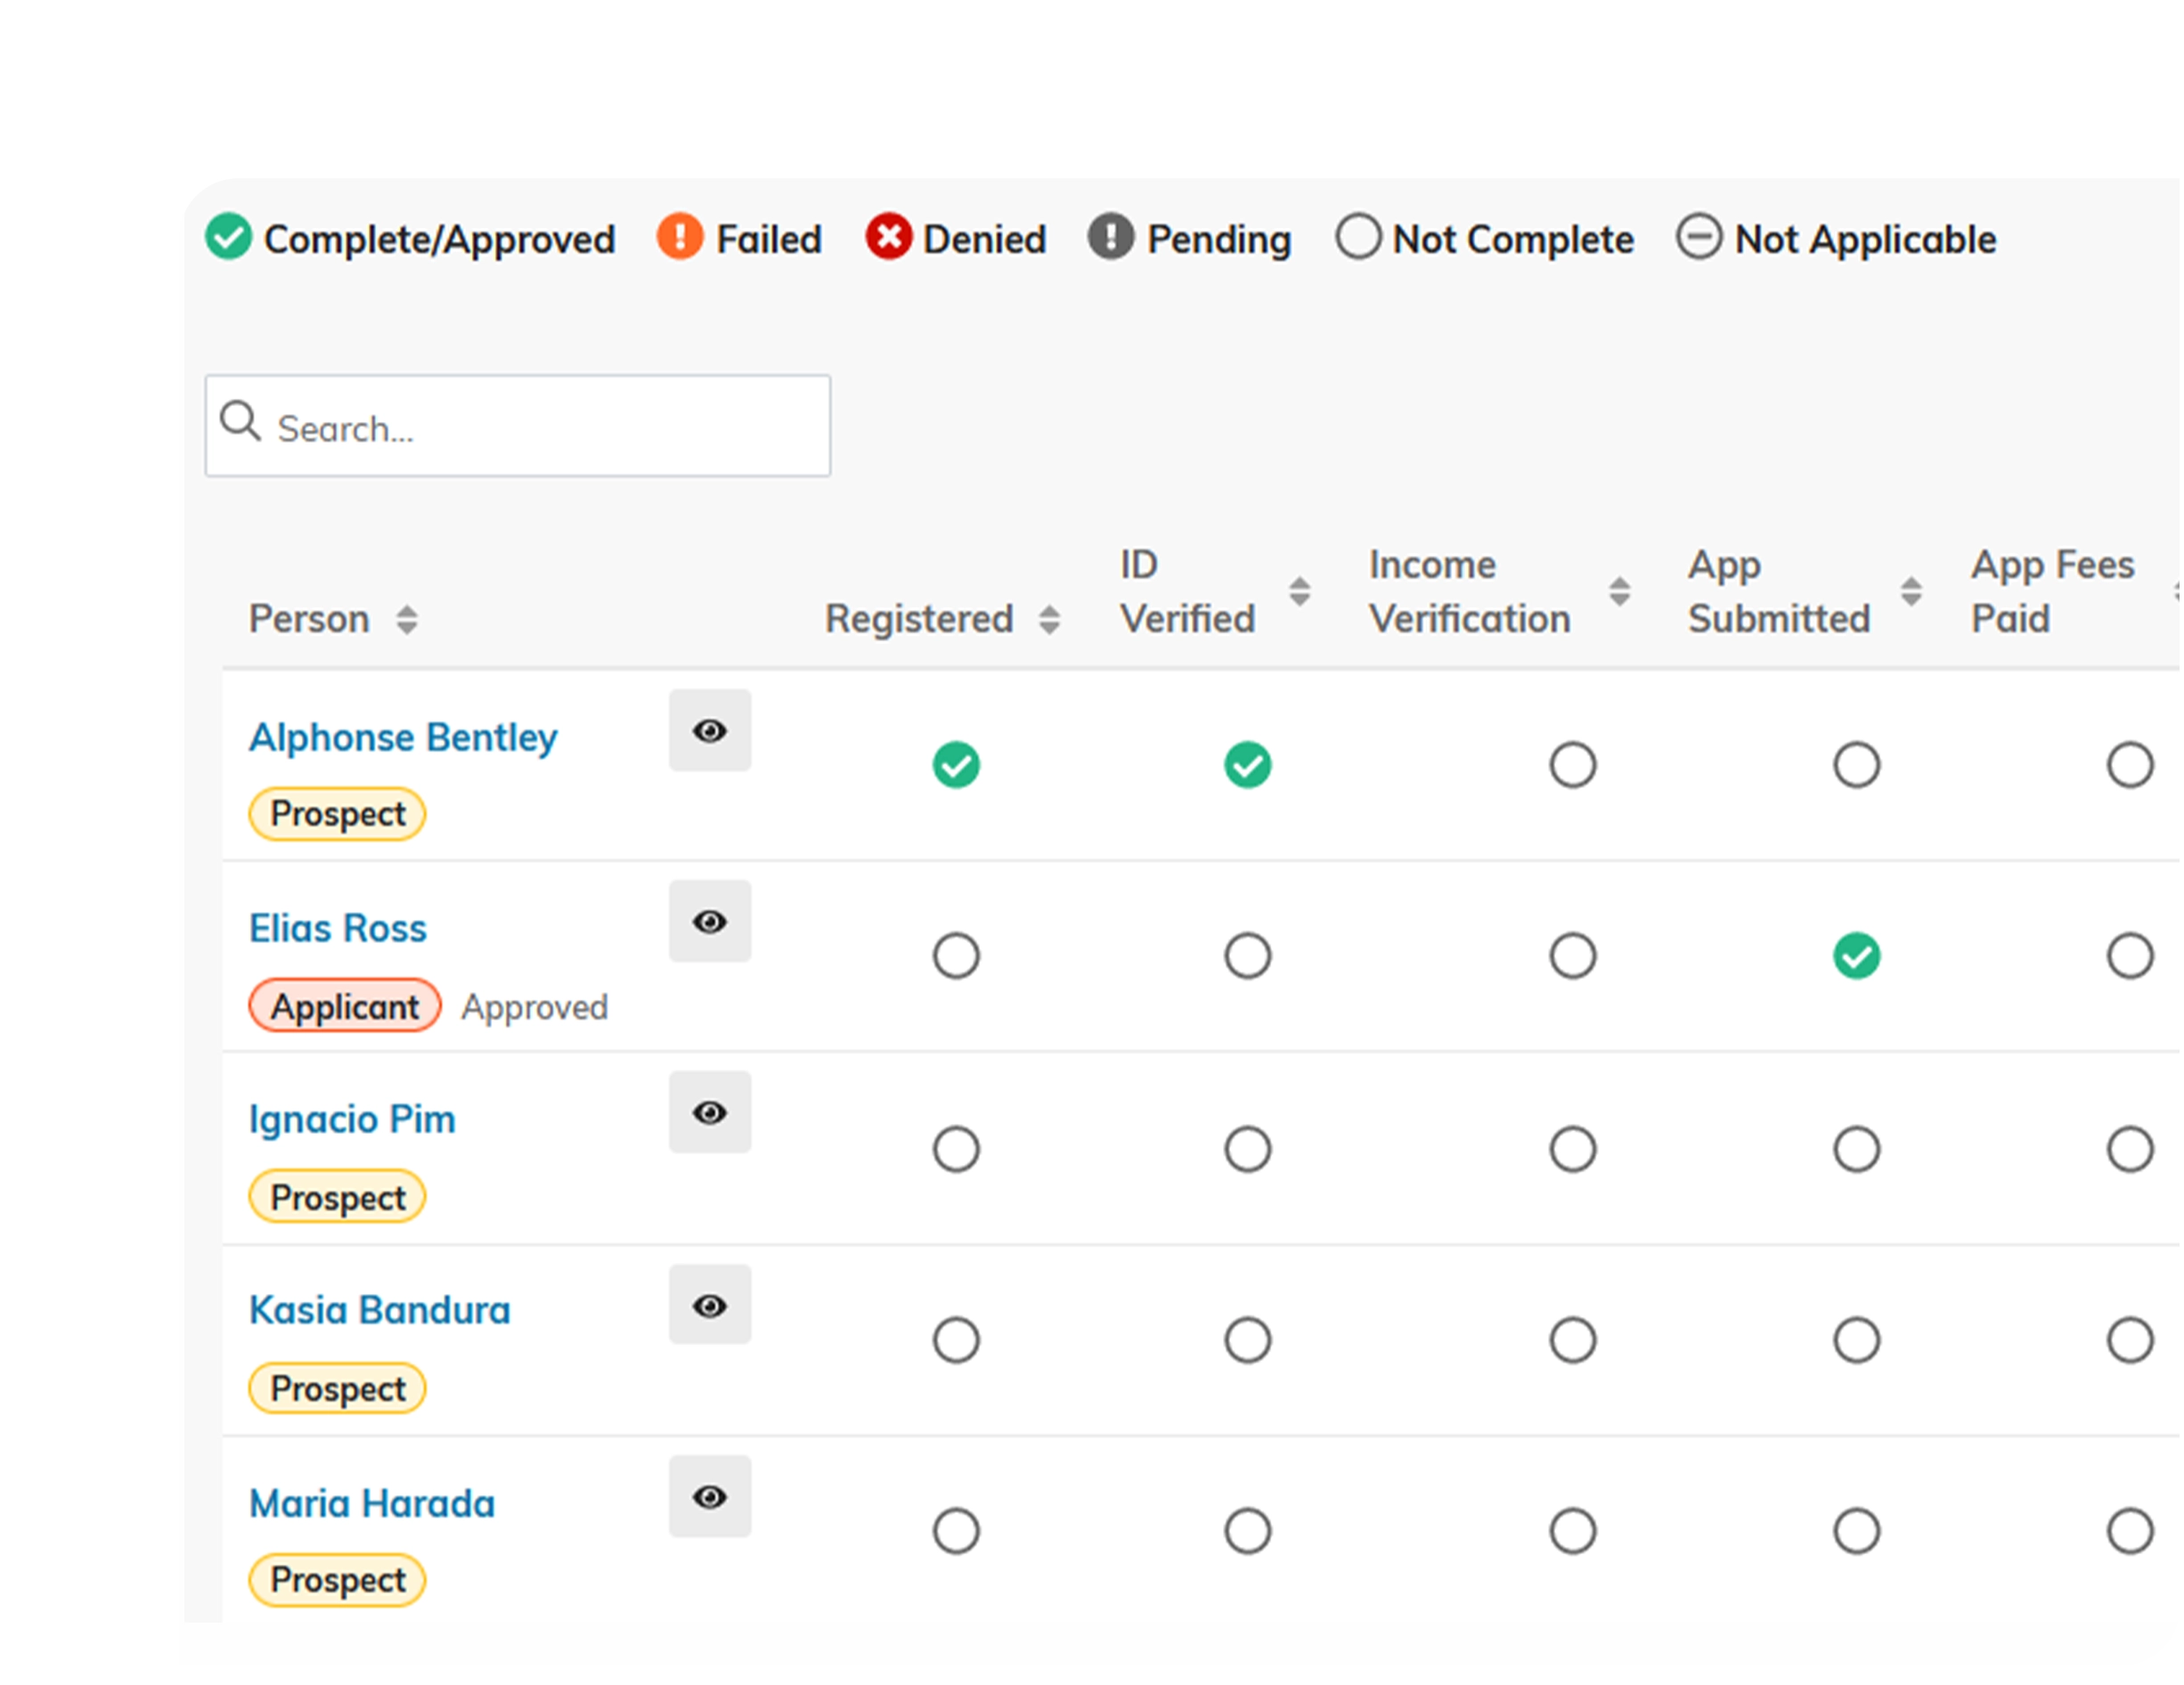
Task: Click Elias Ross's ID Verified status circle
Action: pos(1248,957)
